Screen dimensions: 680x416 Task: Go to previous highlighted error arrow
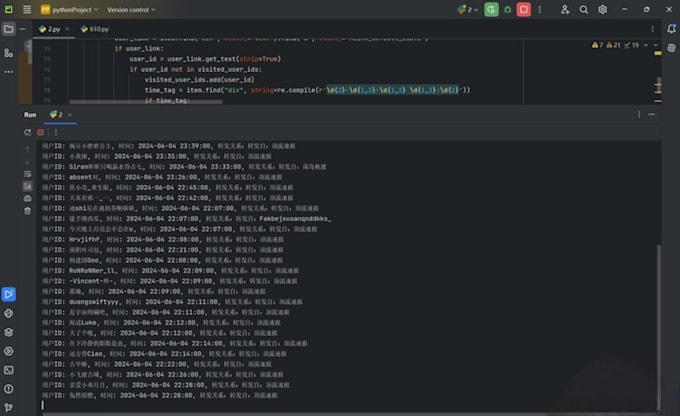[646, 45]
